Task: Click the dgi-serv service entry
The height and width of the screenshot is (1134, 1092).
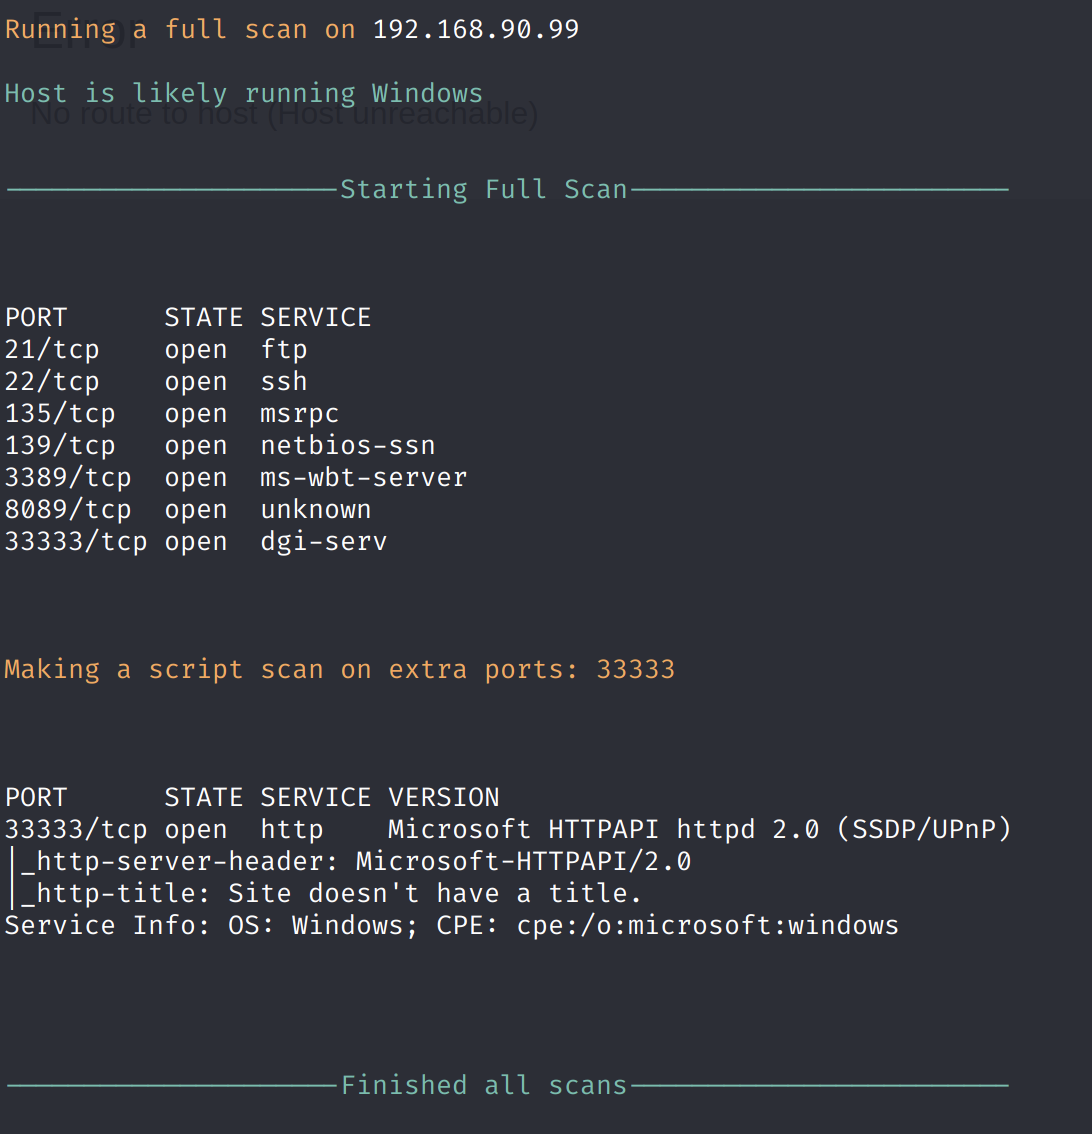Action: pos(324,542)
